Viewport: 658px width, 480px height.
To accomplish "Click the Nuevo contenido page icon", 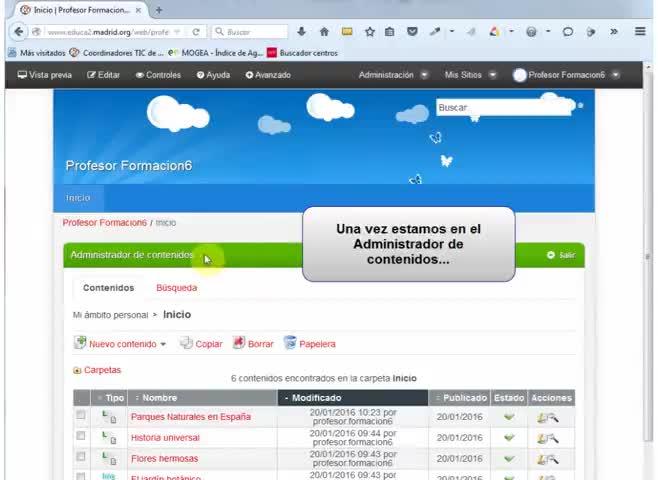I will click(80, 342).
